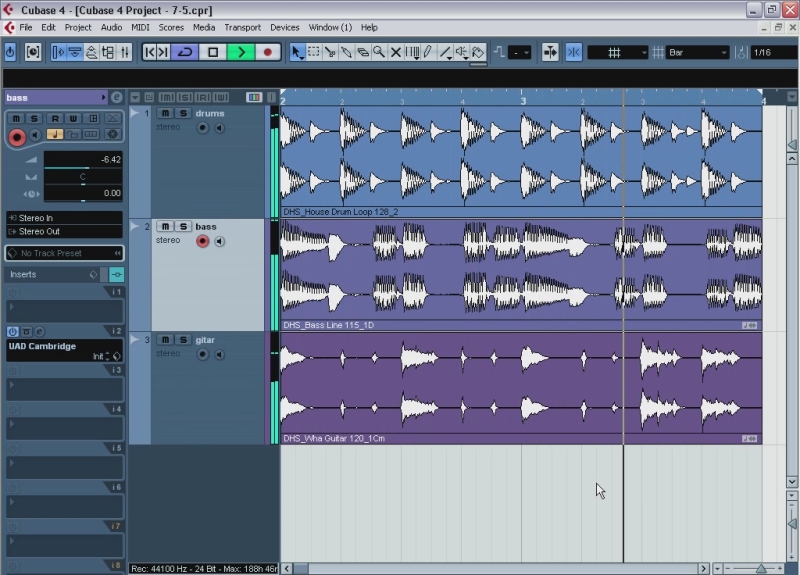Viewport: 800px width, 575px height.
Task: Click the DHS_Bass Line 115_1D audio event
Action: click(521, 274)
